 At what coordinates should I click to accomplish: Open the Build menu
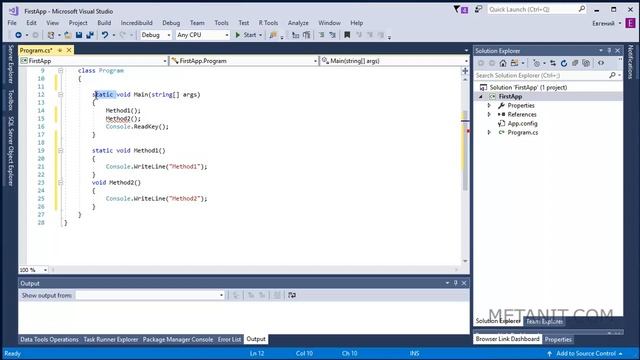(104, 23)
